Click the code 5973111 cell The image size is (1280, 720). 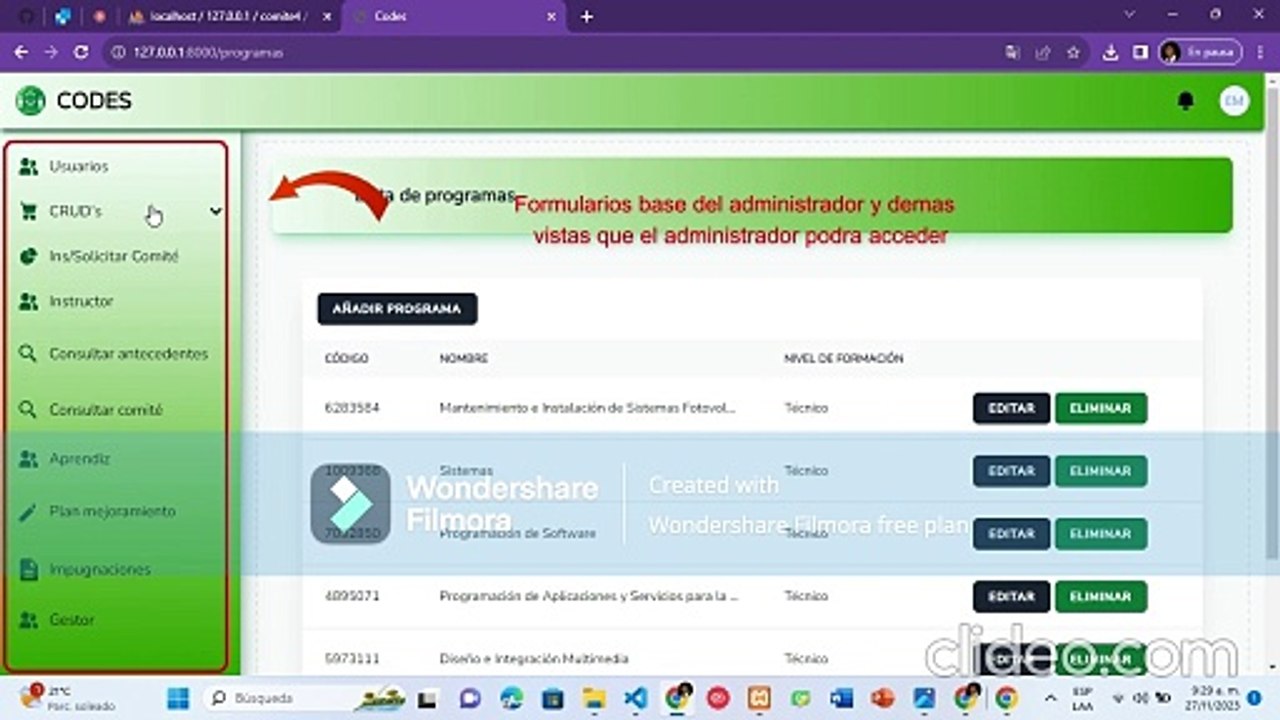pyautogui.click(x=352, y=659)
